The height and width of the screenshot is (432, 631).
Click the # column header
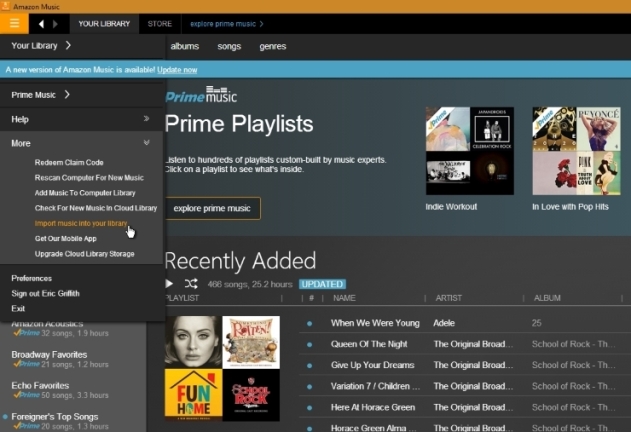311,298
